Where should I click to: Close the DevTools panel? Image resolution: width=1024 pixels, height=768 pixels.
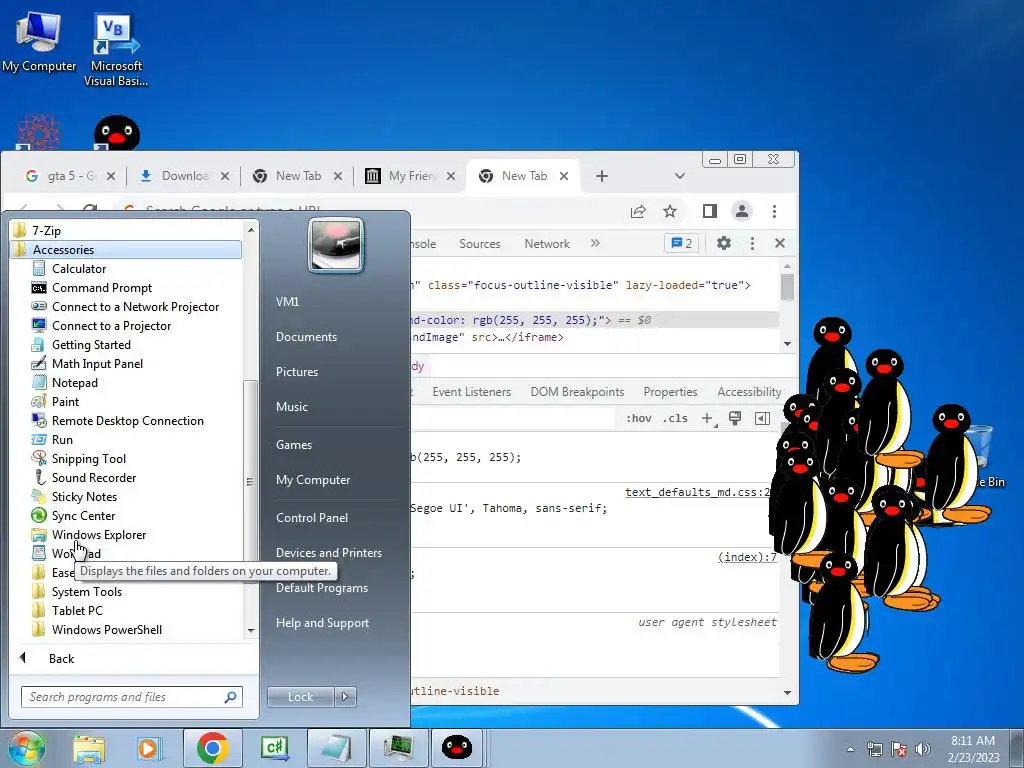[780, 243]
